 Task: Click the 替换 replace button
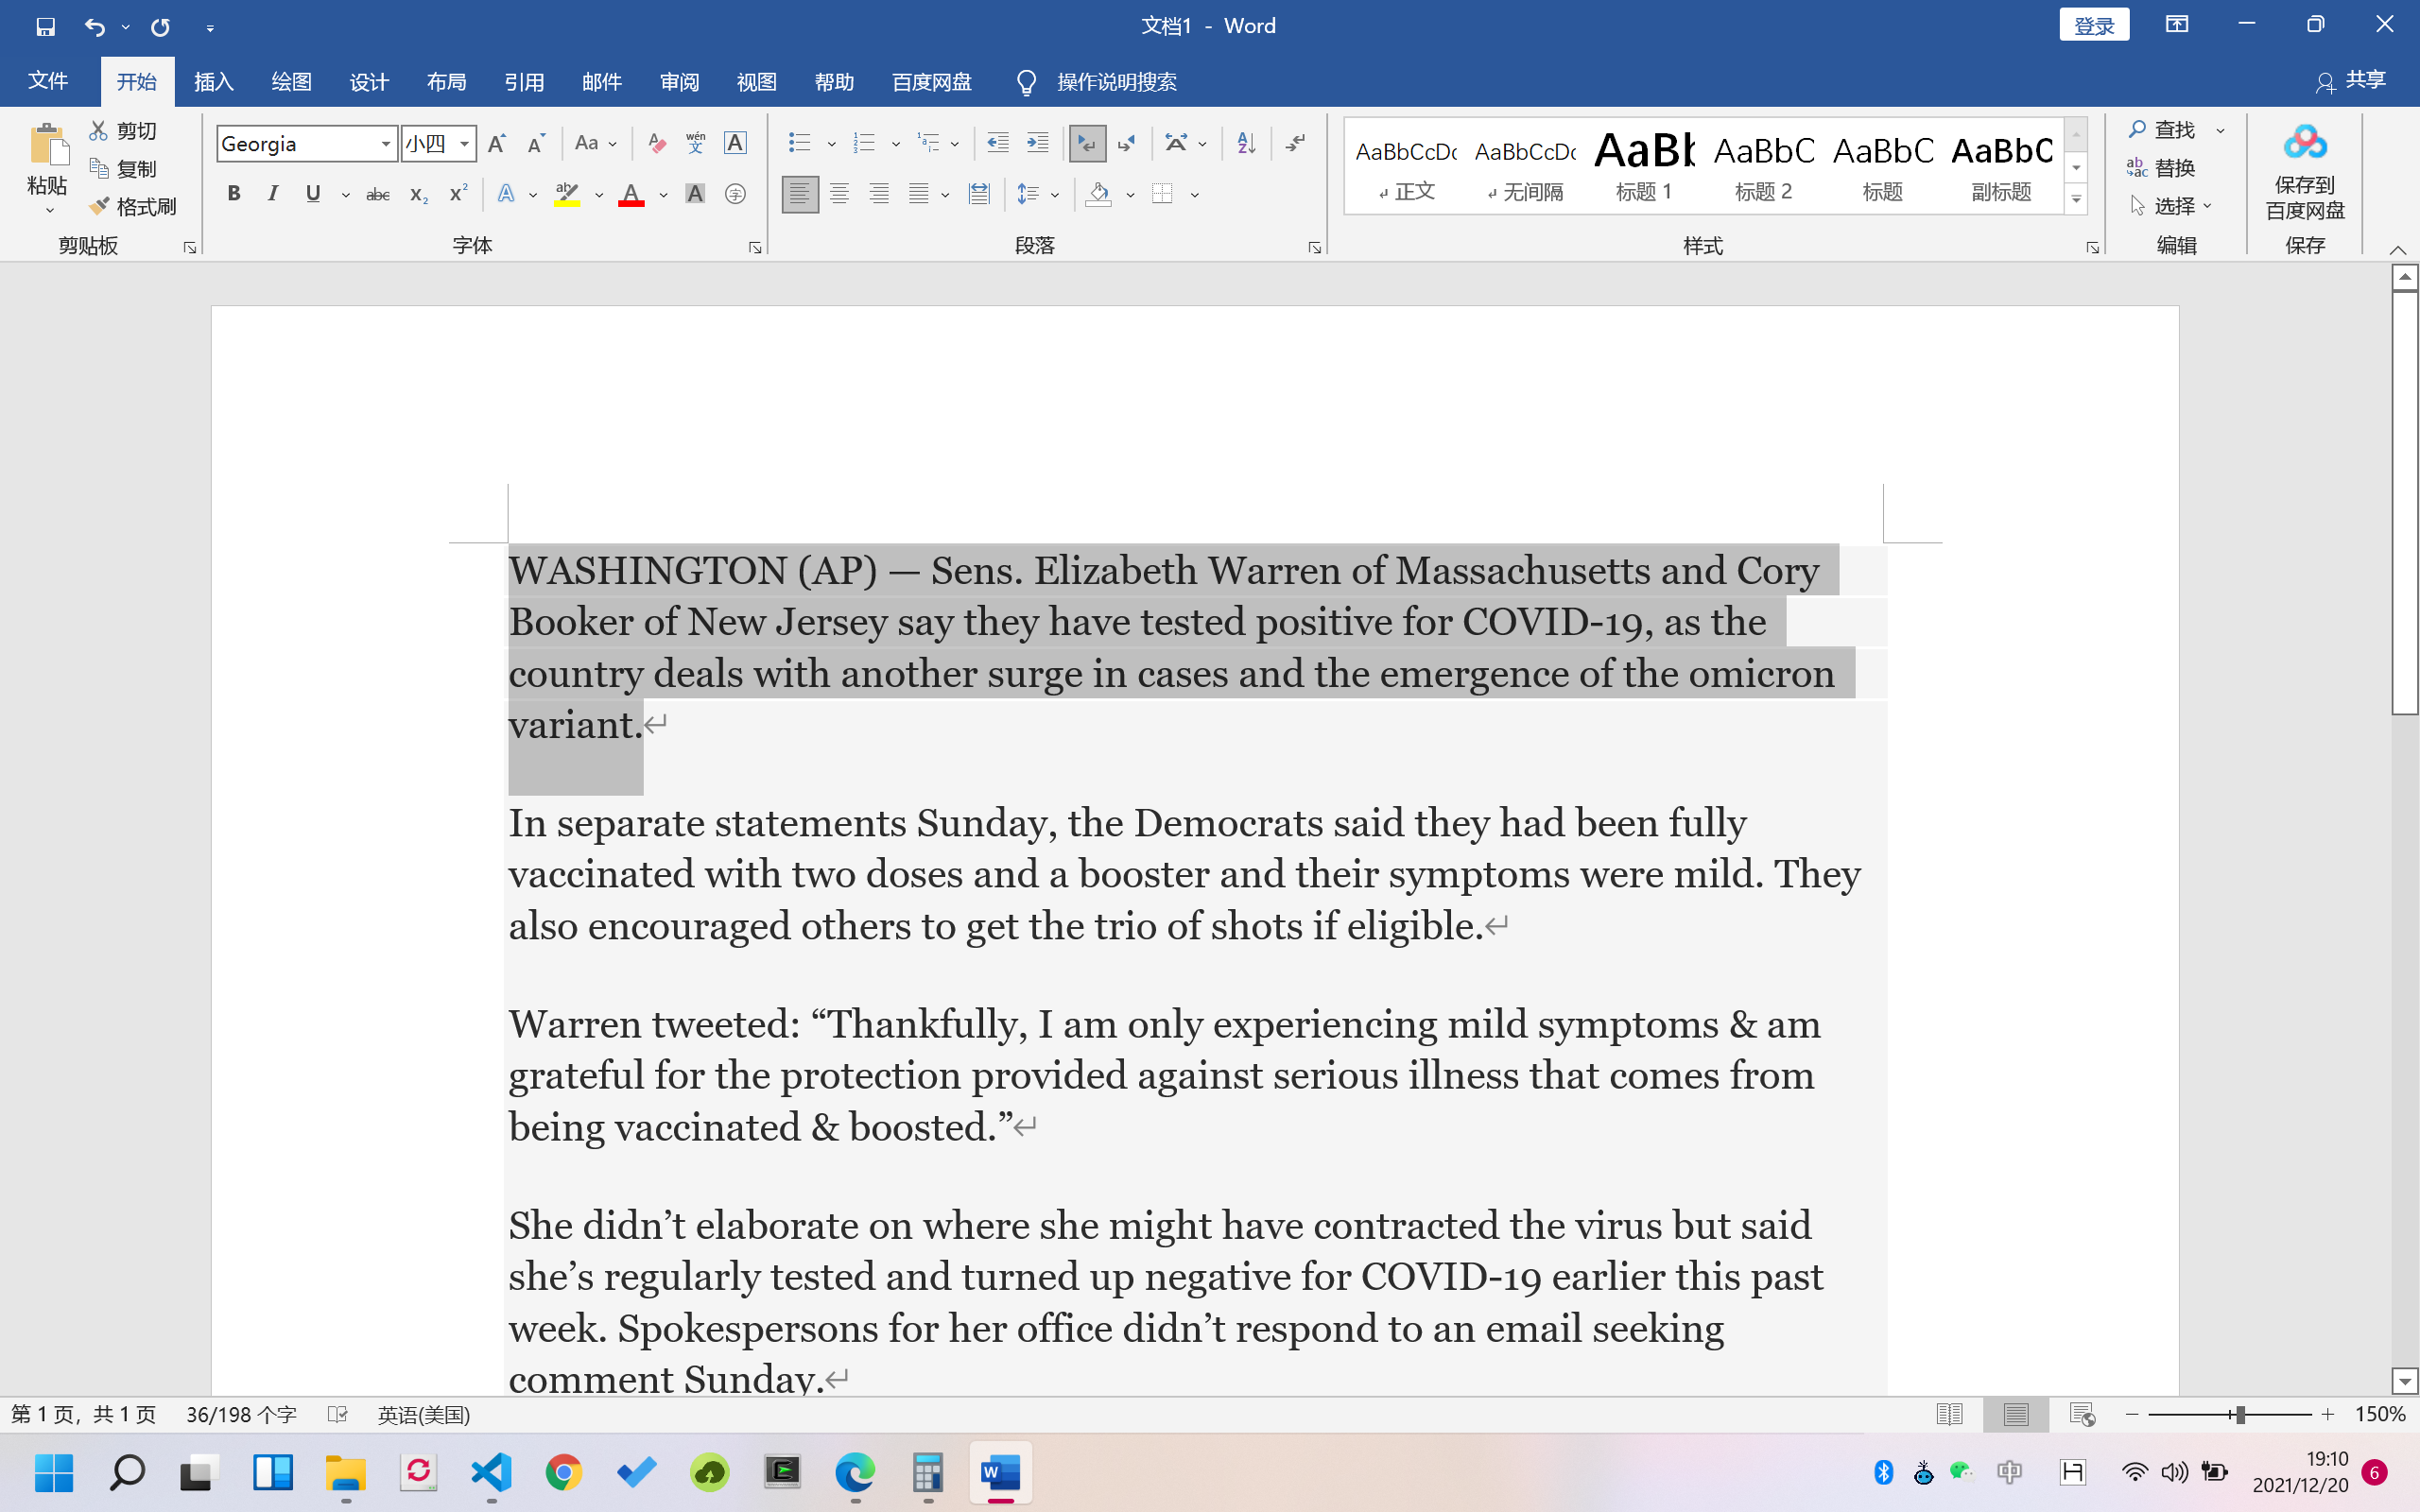[x=2162, y=168]
